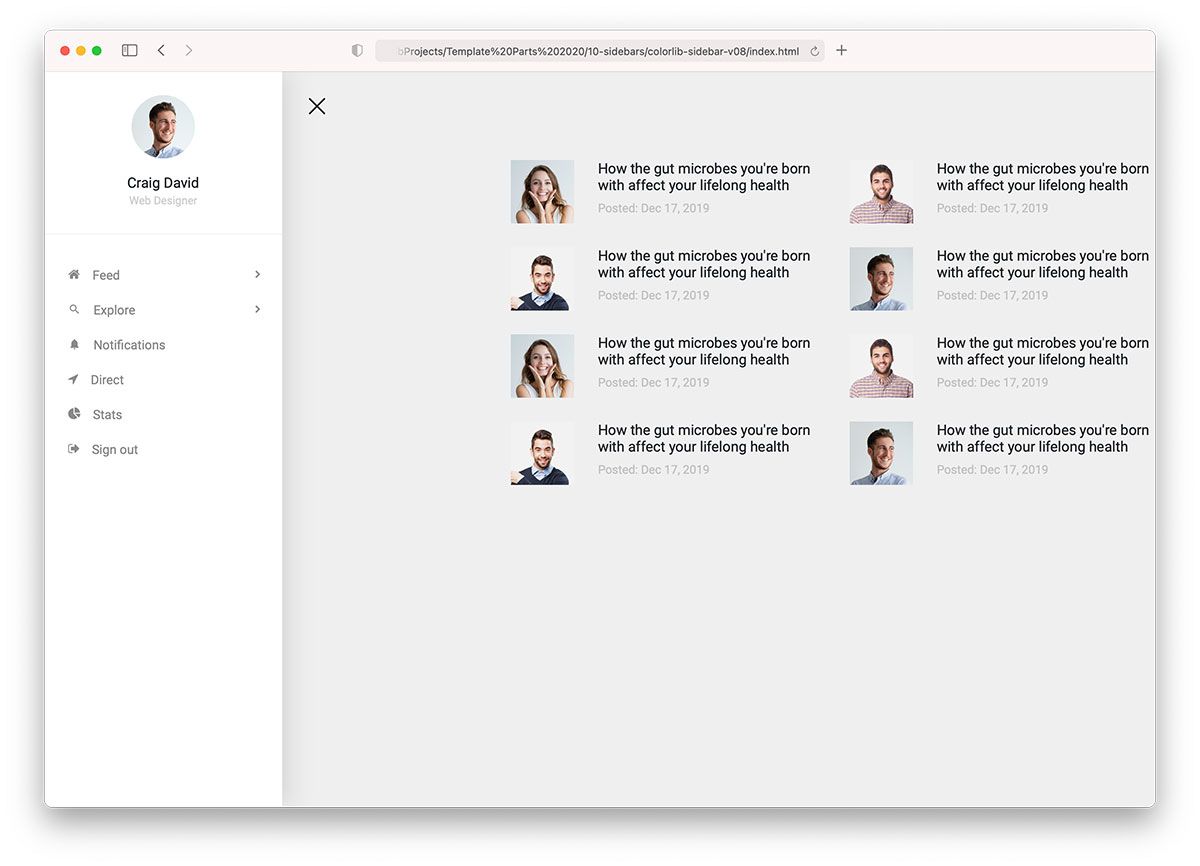Open fourth-row bearded man thumbnail, left column
This screenshot has height=866, width=1200.
tap(542, 453)
